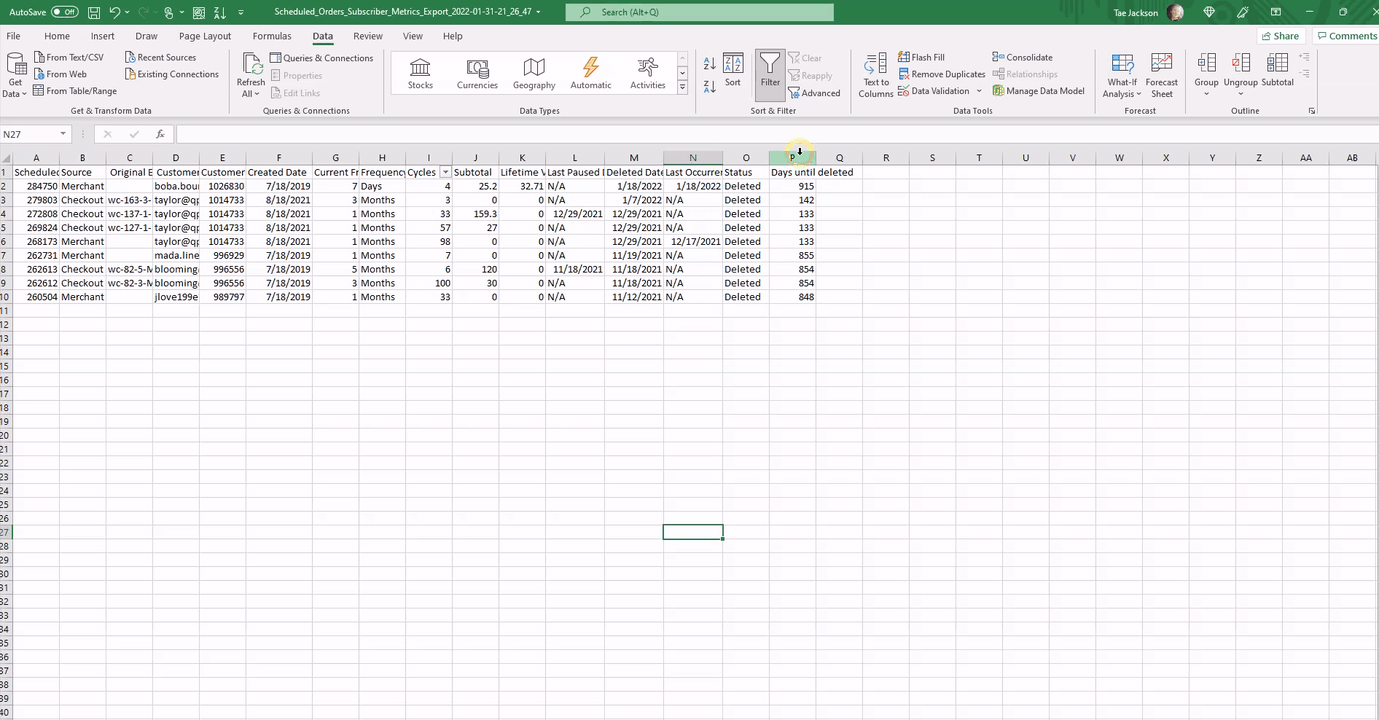The width and height of the screenshot is (1379, 720).
Task: Select the Activities data type
Action: [x=648, y=73]
